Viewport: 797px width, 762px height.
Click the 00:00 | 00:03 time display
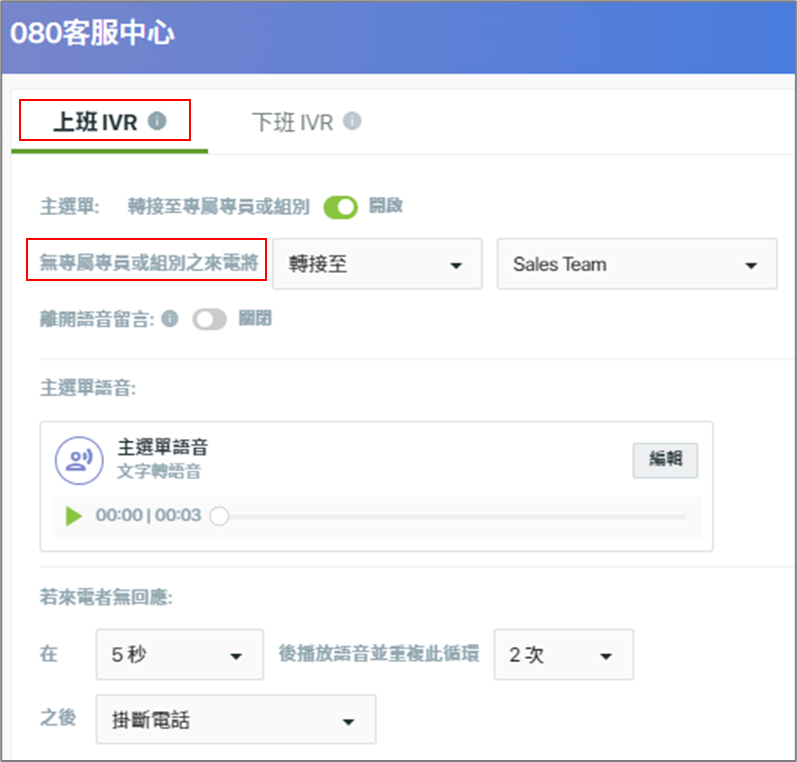(x=148, y=515)
